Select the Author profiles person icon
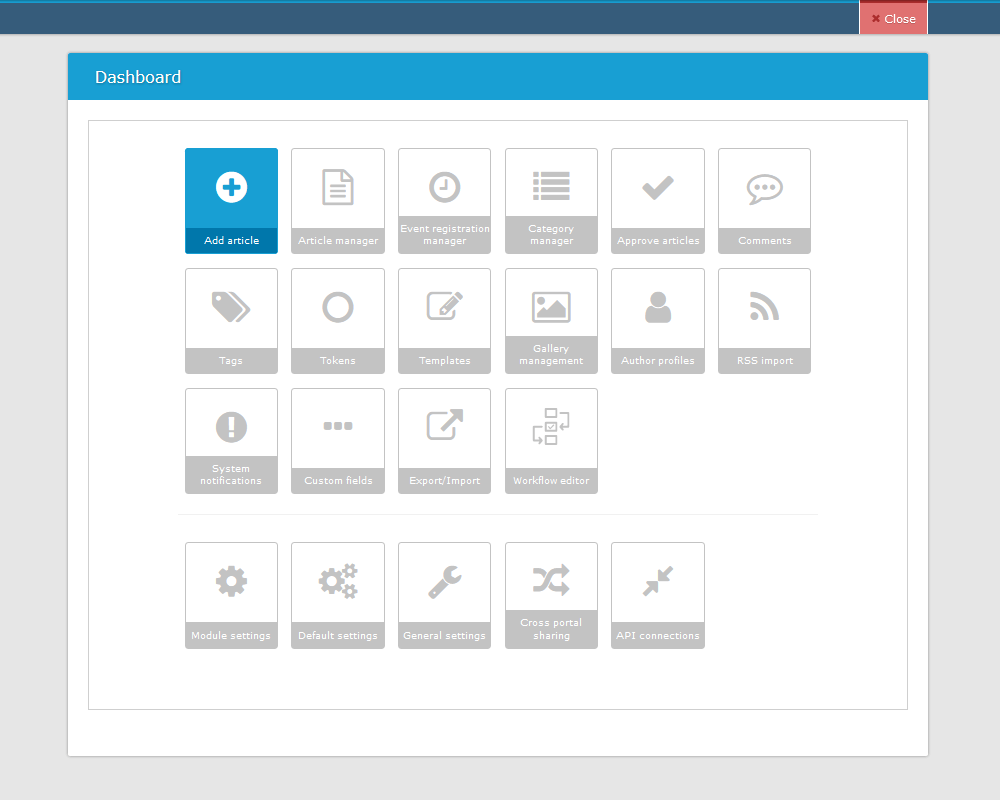Screen dimensions: 1000x800 658,308
